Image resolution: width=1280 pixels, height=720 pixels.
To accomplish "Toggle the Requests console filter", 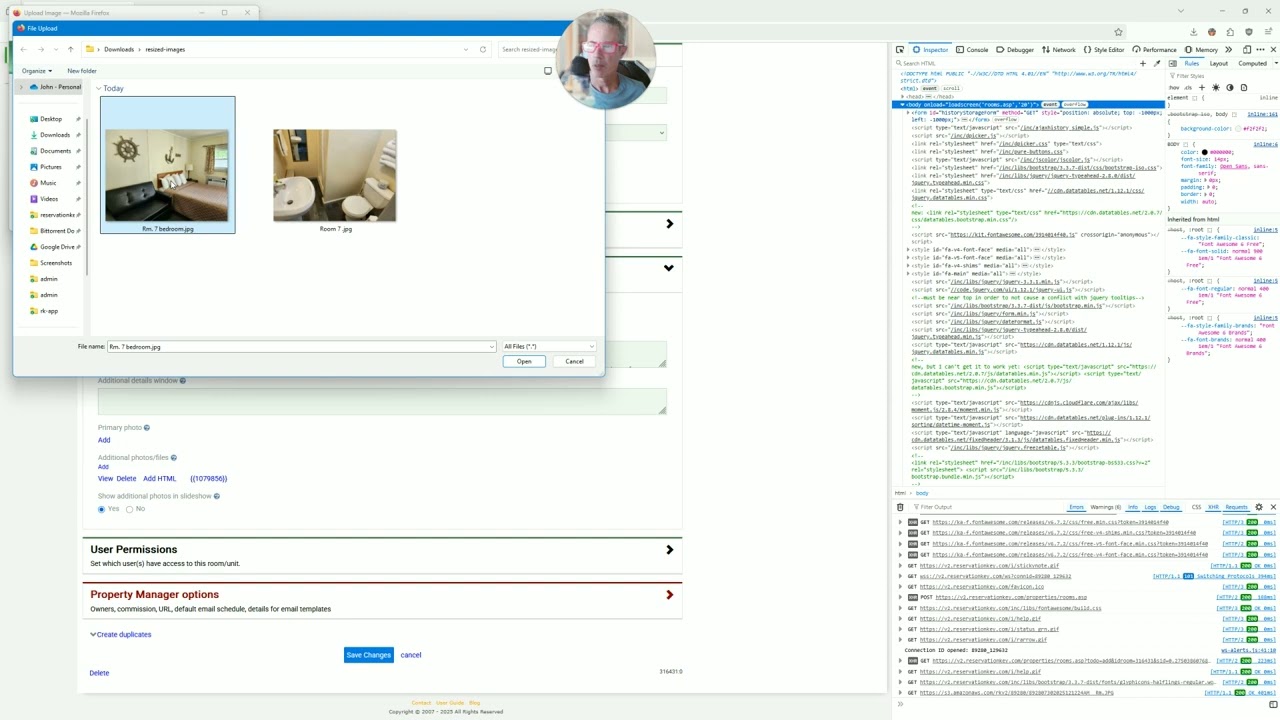I will coord(1237,507).
